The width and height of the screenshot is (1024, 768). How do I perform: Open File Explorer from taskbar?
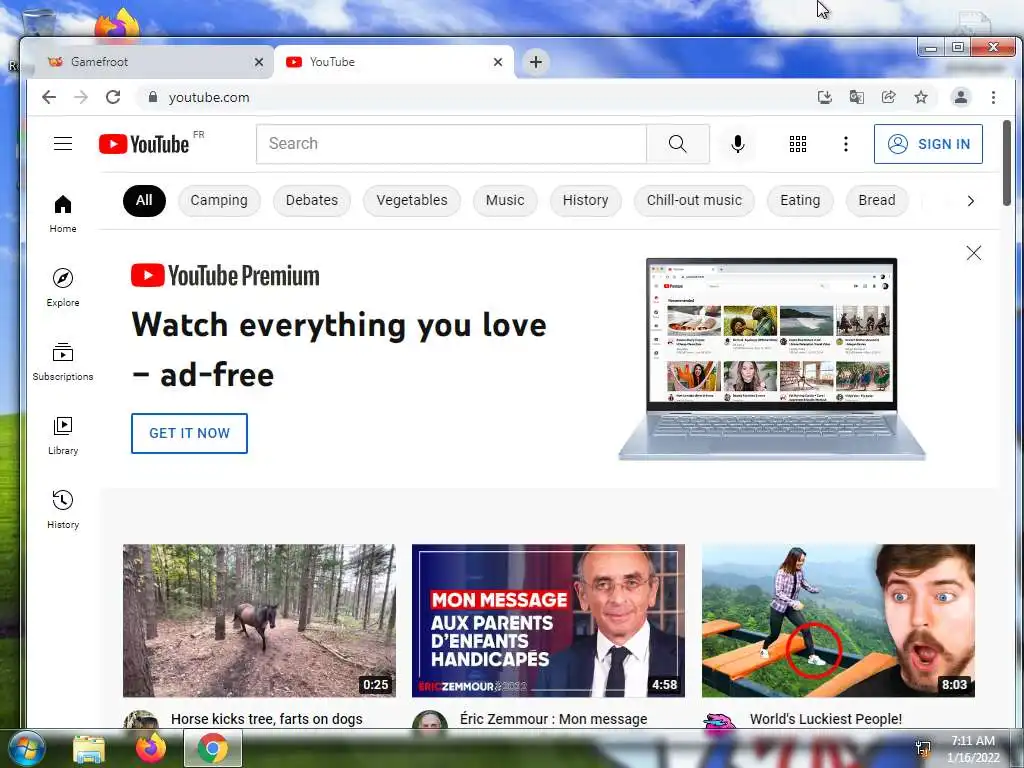pyautogui.click(x=89, y=748)
